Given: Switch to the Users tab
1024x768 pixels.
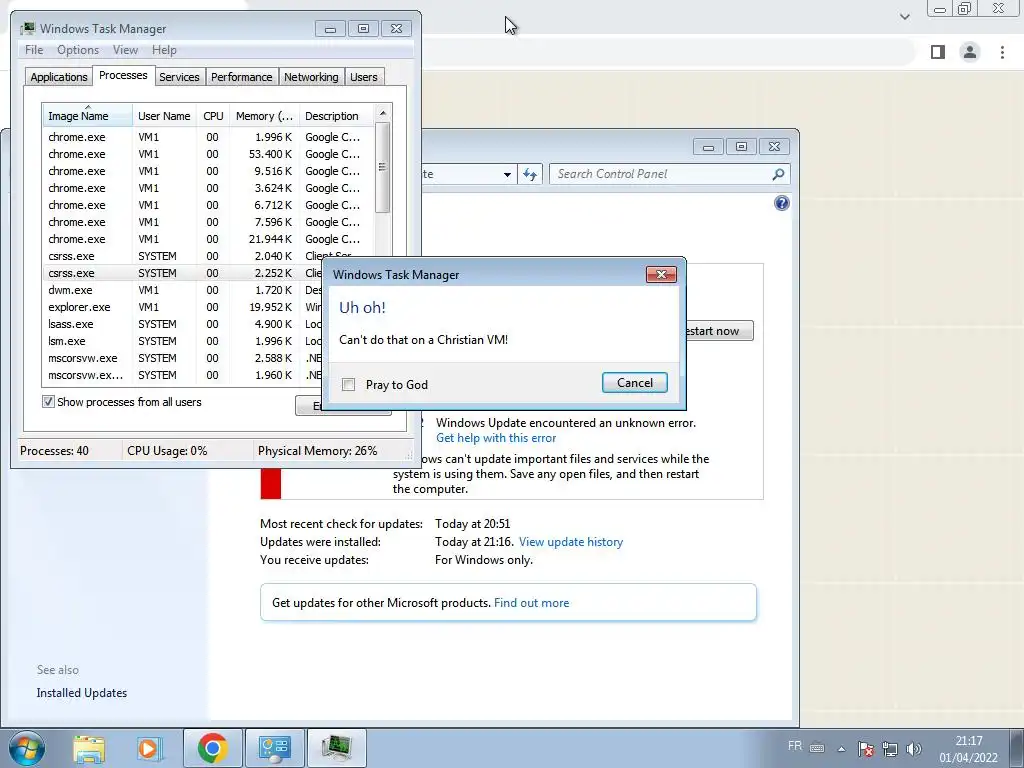Looking at the screenshot, I should (363, 77).
